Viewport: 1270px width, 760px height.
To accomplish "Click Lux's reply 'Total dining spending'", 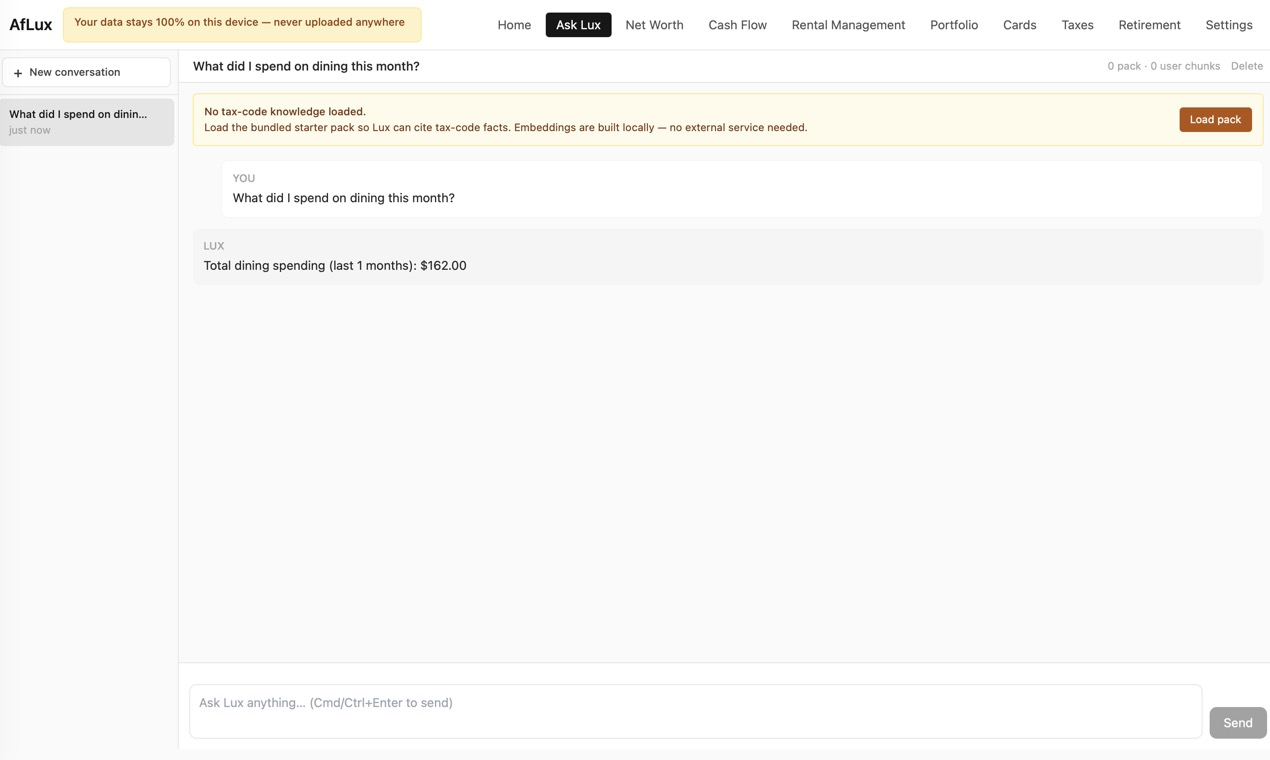I will pos(335,265).
